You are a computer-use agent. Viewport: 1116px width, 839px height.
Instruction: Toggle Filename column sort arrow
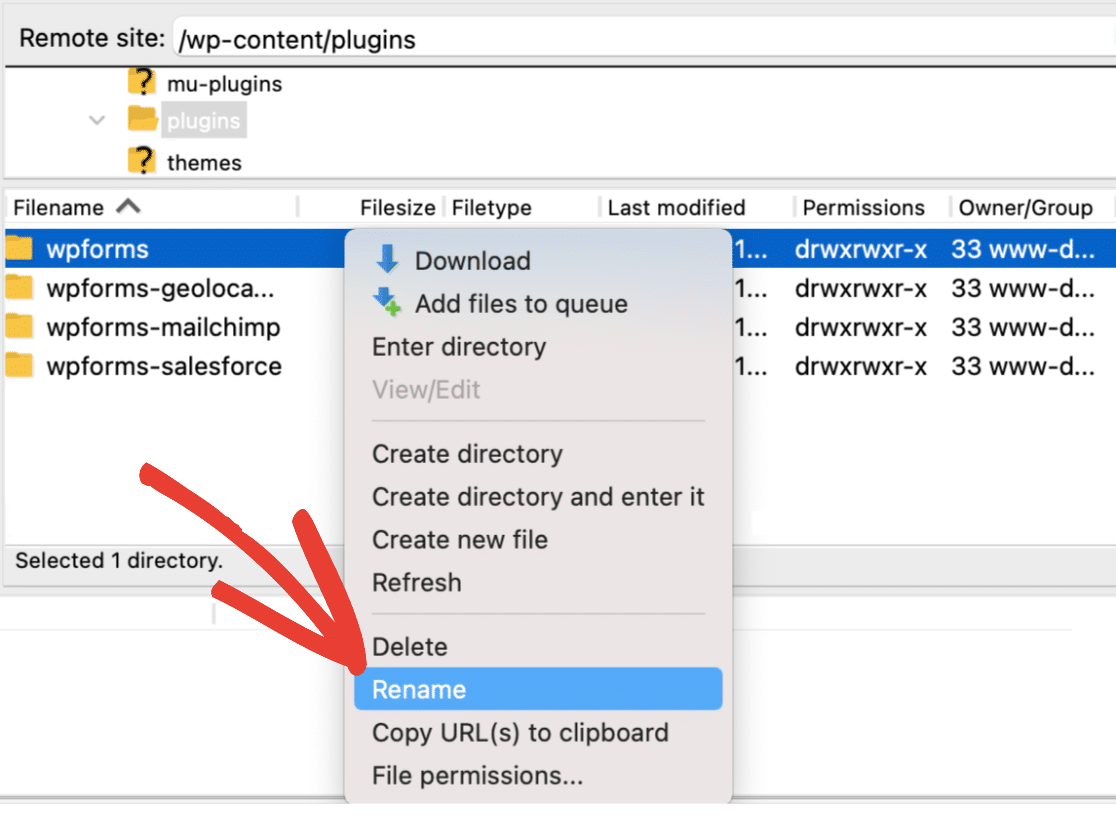tap(128, 207)
